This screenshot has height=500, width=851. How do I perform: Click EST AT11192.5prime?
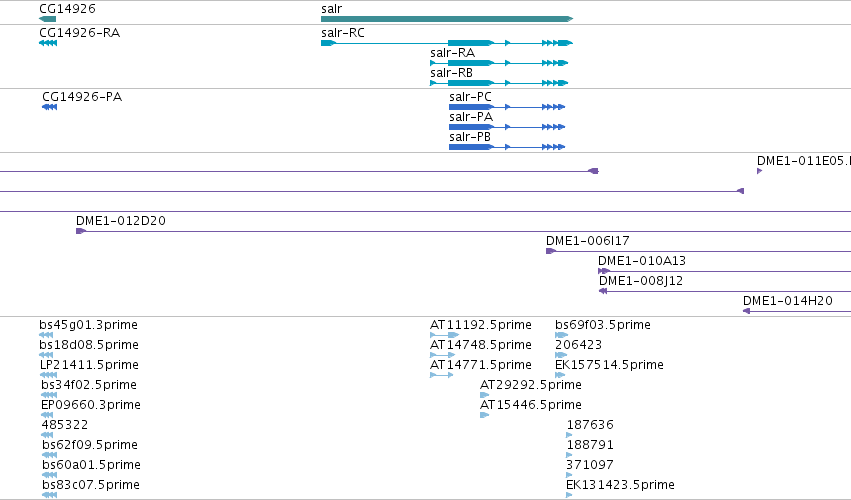(481, 325)
